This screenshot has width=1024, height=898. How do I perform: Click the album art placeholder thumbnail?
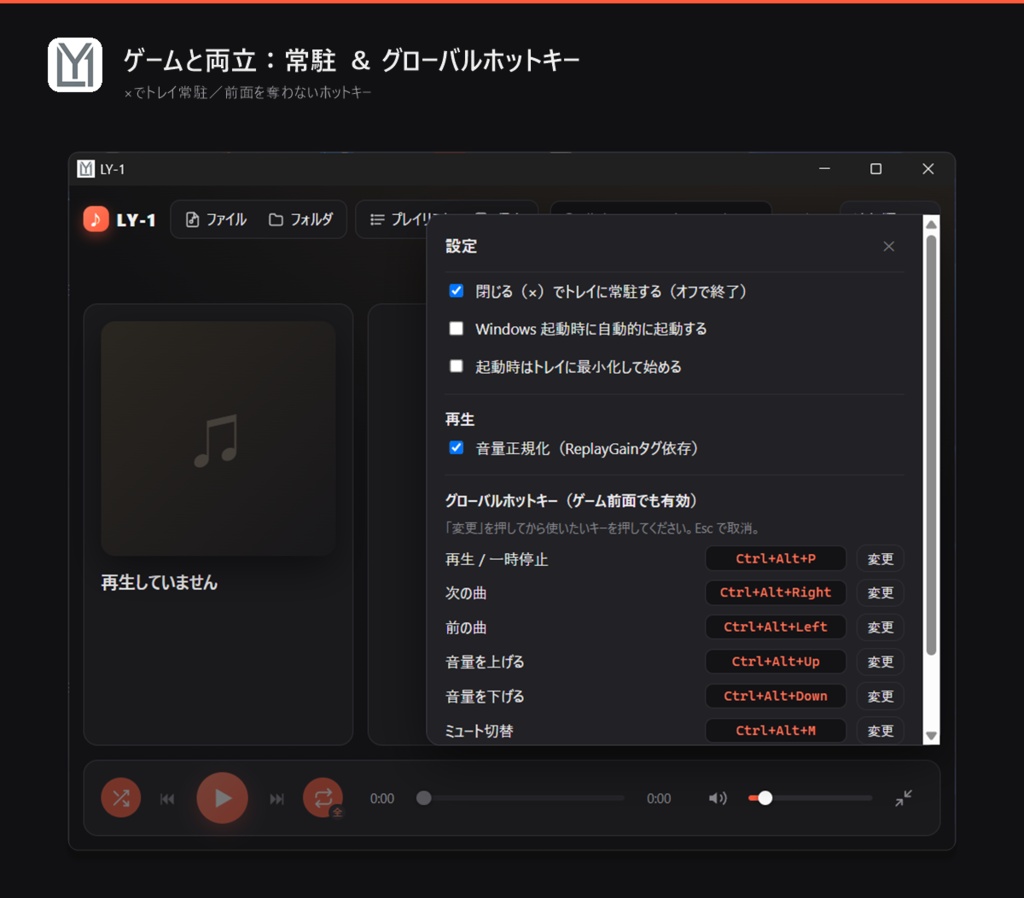[x=218, y=438]
